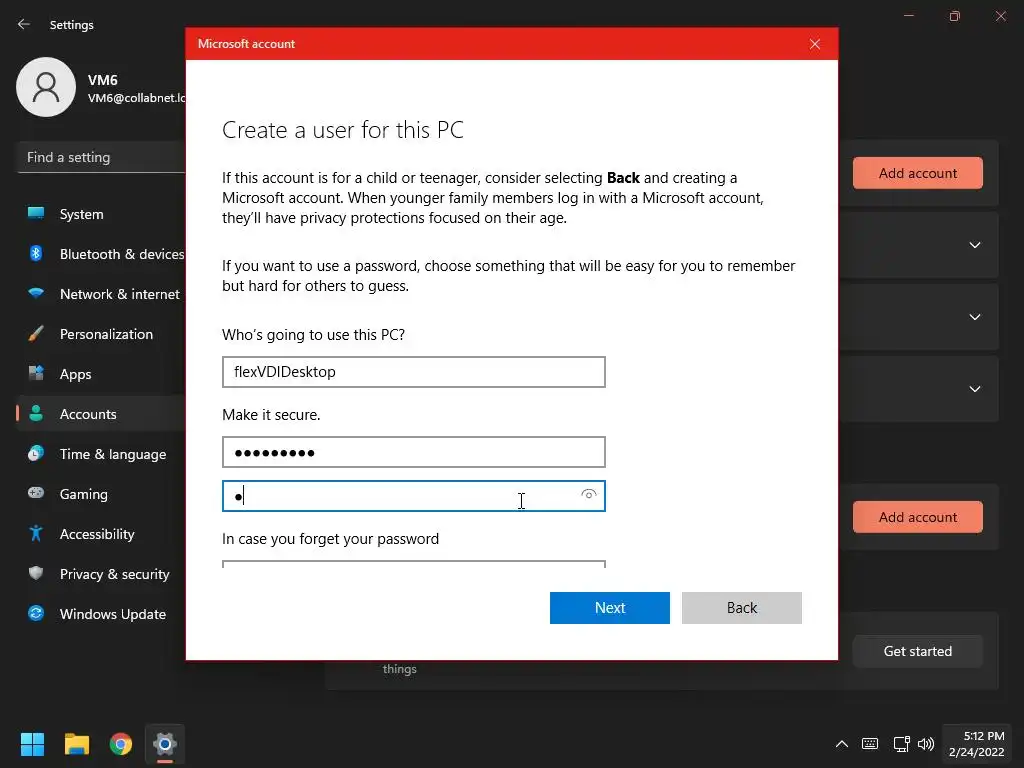This screenshot has width=1024, height=768.
Task: Click the 'Create a user for this PC' heading
Action: [x=343, y=130]
